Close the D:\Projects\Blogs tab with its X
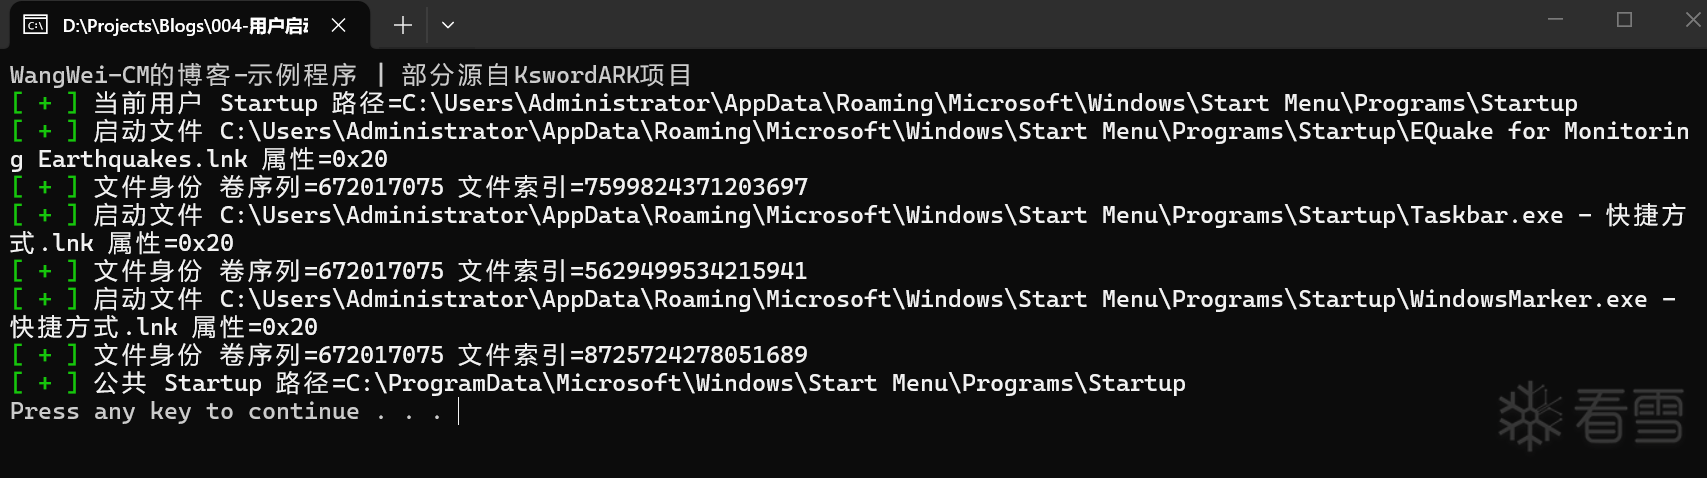 click(x=339, y=25)
